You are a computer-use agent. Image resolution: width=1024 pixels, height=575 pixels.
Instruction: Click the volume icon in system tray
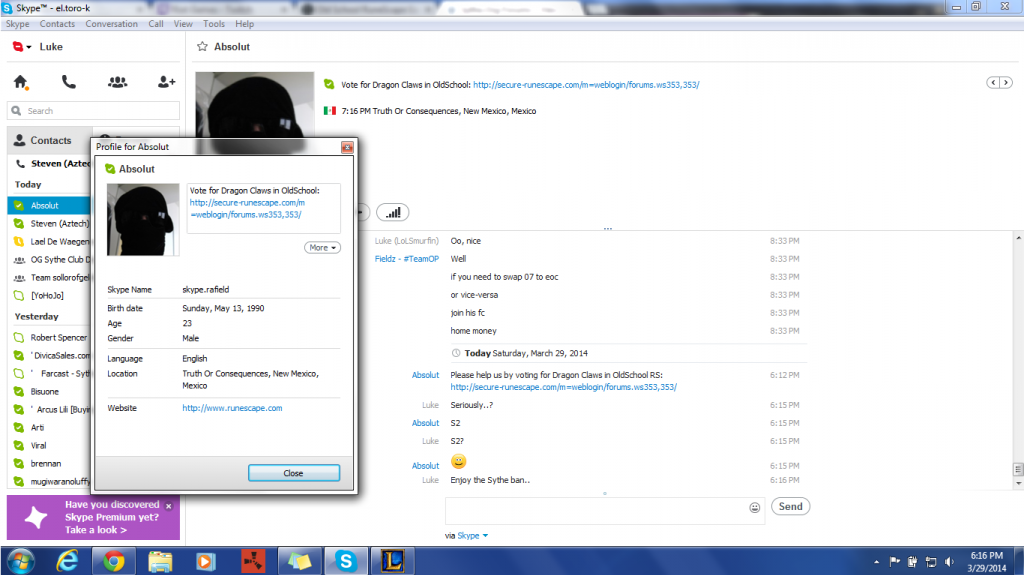point(950,562)
